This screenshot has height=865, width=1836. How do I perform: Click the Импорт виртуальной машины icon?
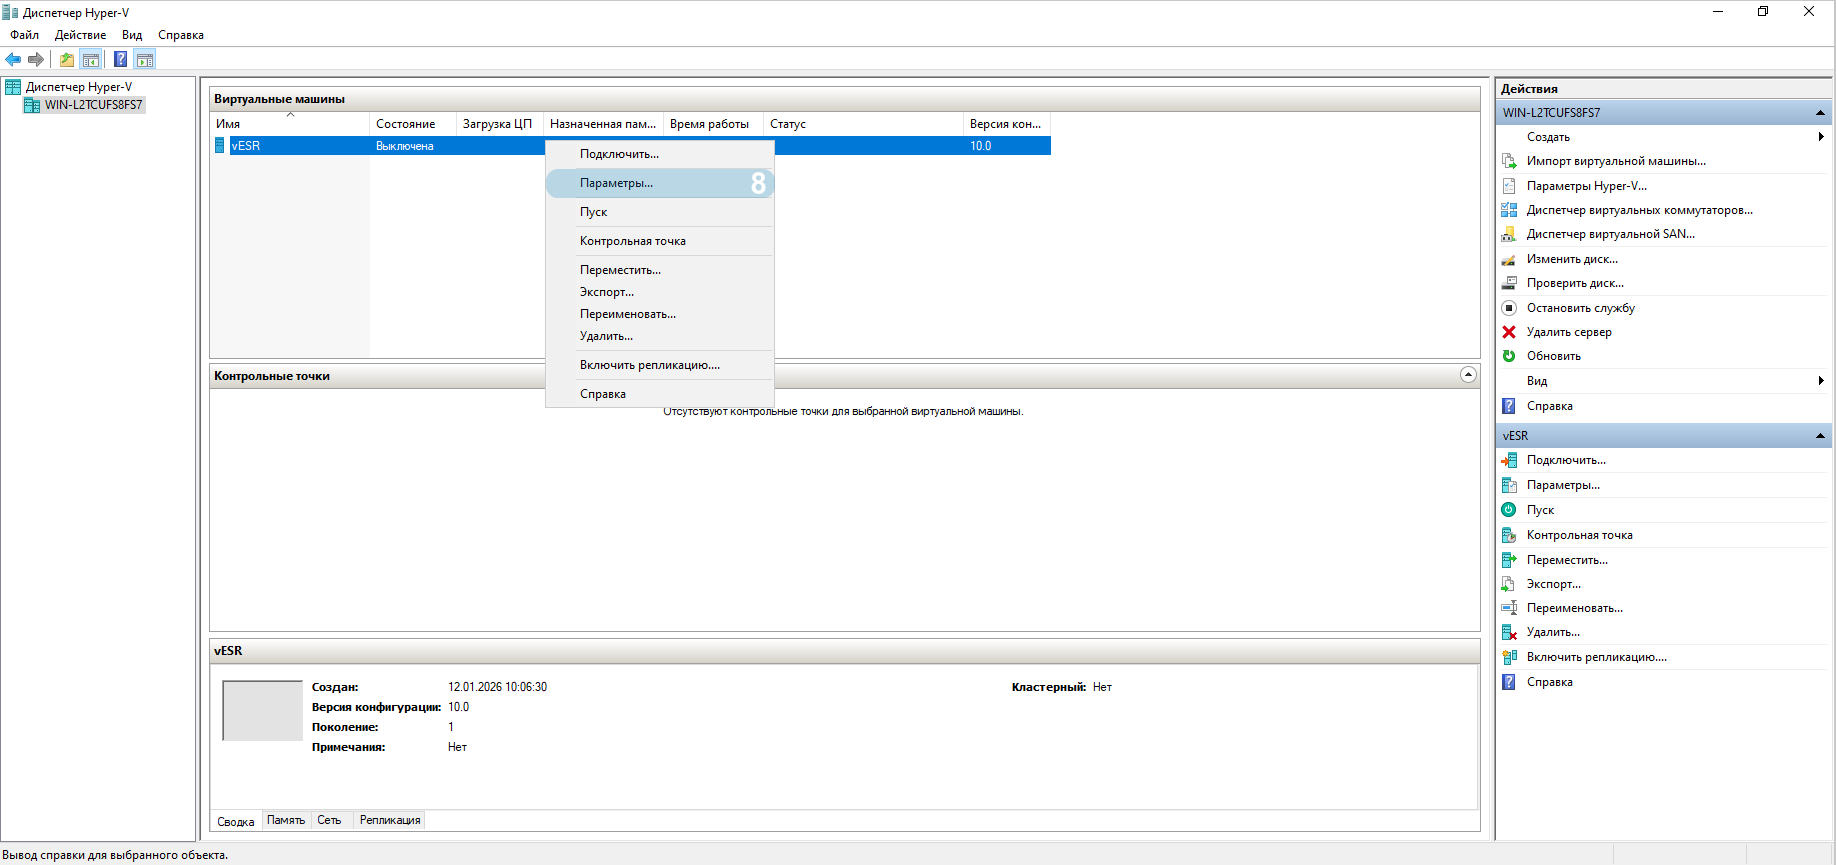click(x=1509, y=161)
